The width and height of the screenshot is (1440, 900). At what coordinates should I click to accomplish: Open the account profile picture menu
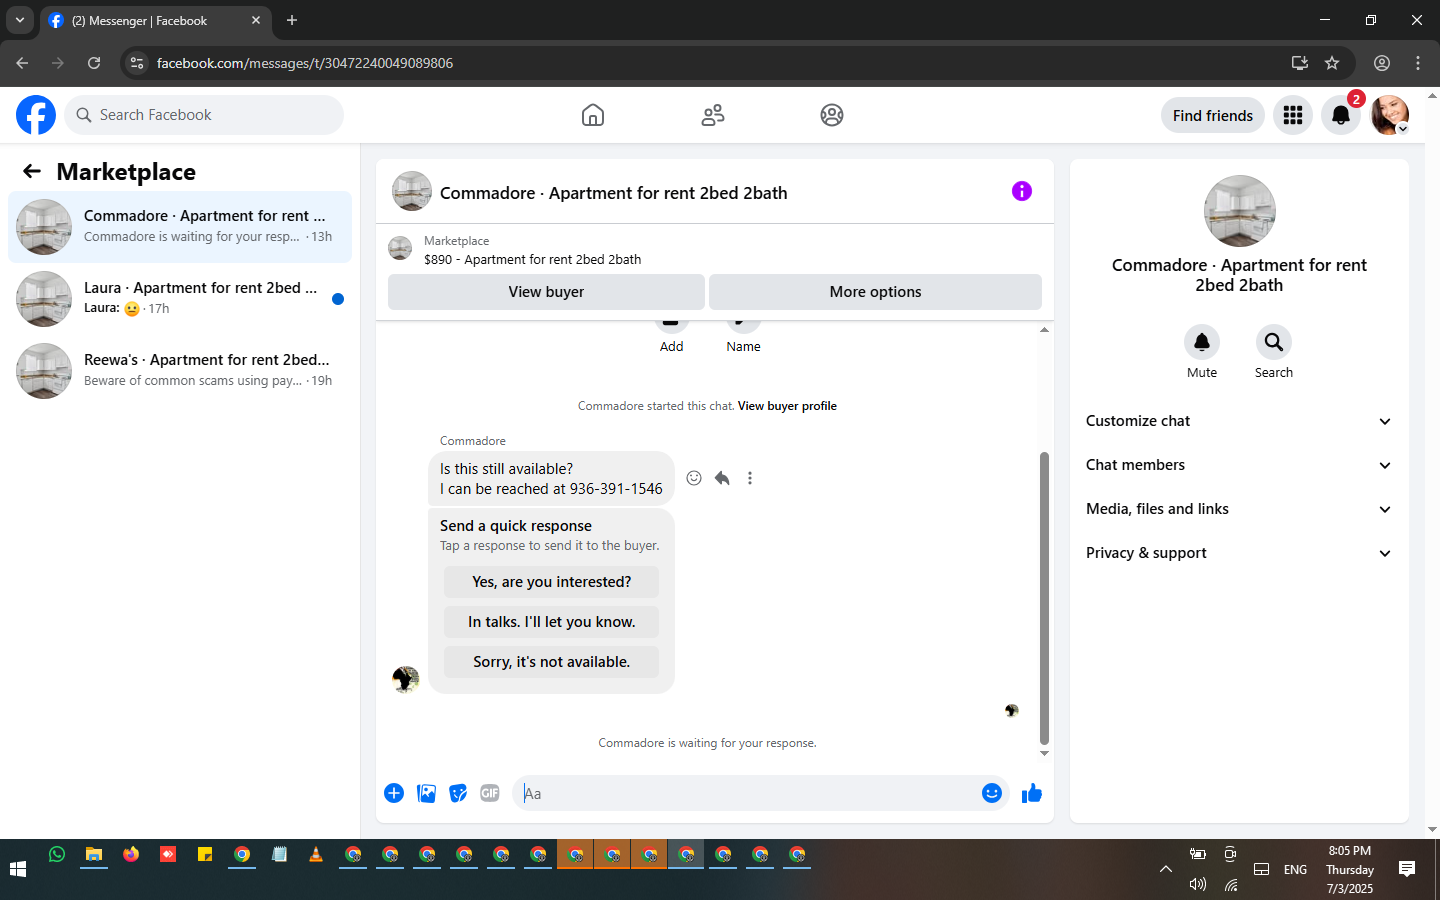click(x=1390, y=115)
